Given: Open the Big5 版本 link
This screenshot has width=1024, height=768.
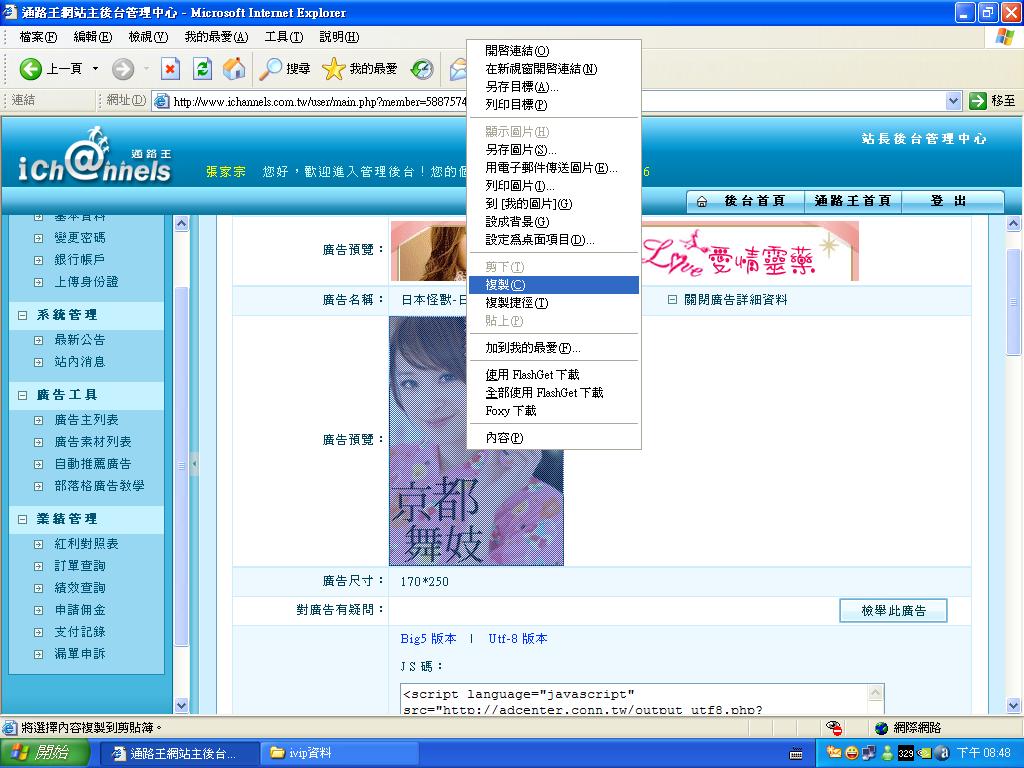Looking at the screenshot, I should click(428, 639).
